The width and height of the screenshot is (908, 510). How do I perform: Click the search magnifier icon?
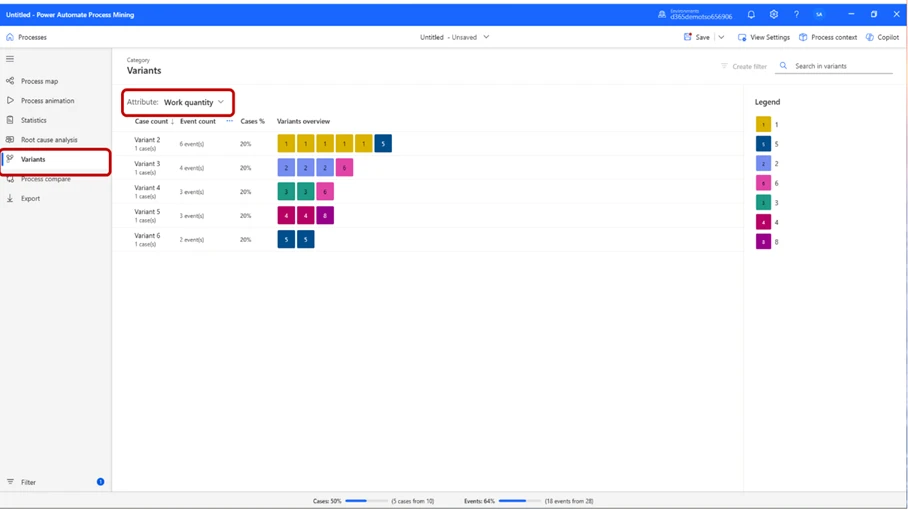point(783,66)
